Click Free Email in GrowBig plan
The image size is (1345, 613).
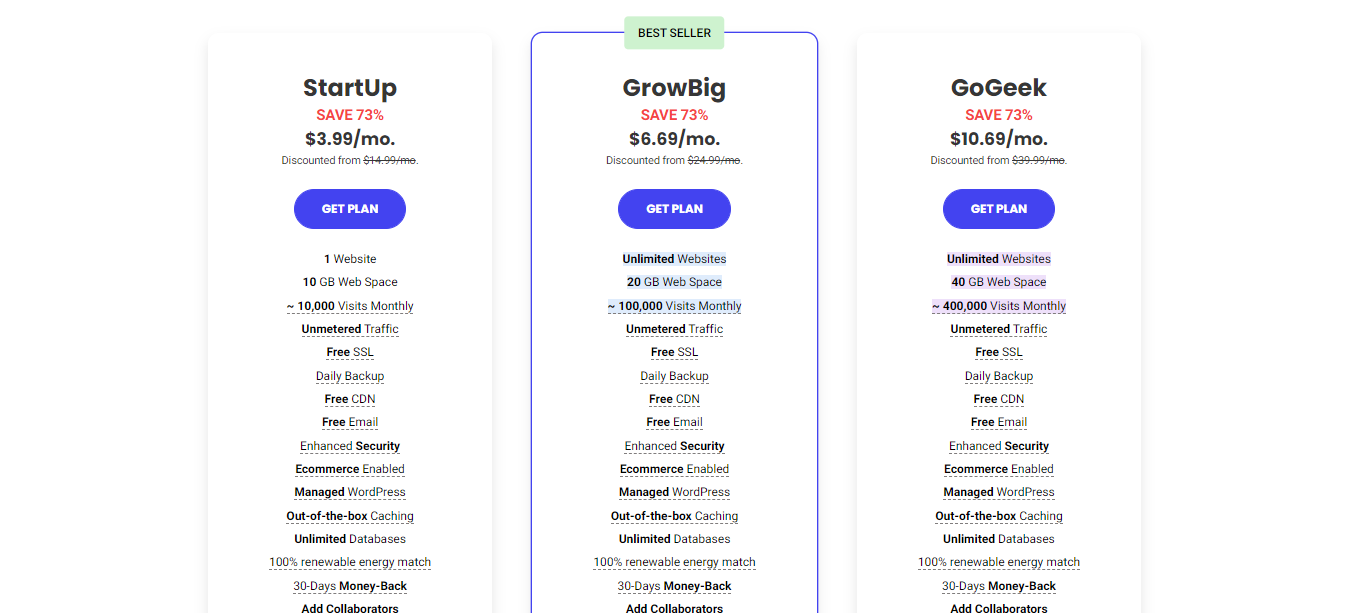tap(674, 422)
